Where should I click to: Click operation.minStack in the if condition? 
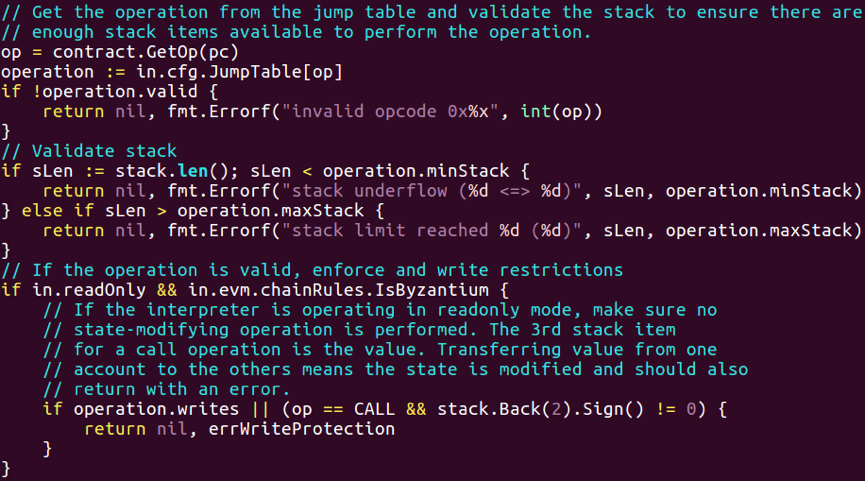pyautogui.click(x=416, y=171)
